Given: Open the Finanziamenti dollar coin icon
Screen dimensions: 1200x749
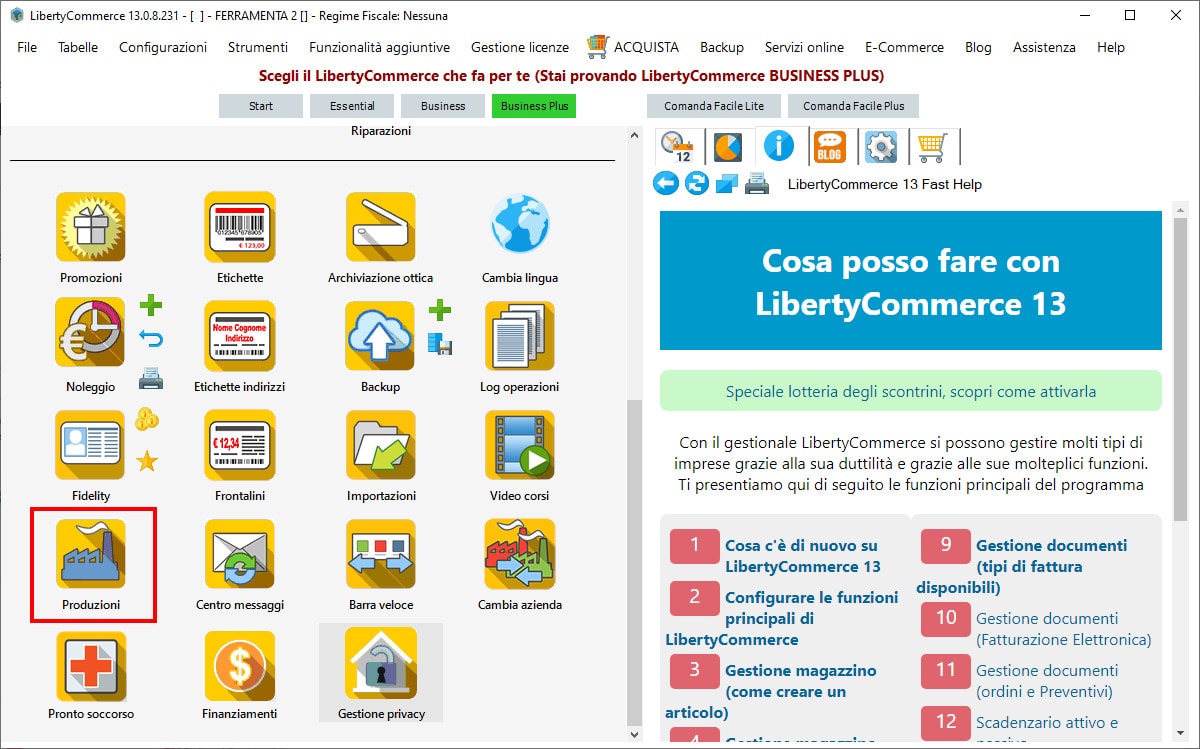Looking at the screenshot, I should tap(240, 665).
